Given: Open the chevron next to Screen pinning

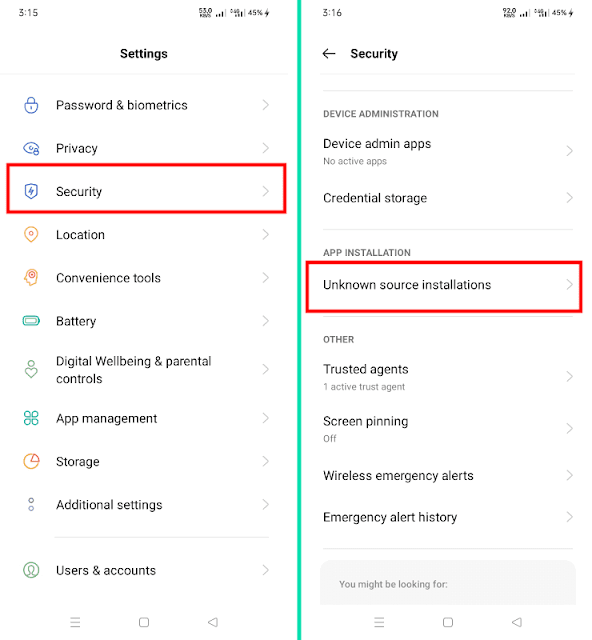Looking at the screenshot, I should tap(570, 429).
